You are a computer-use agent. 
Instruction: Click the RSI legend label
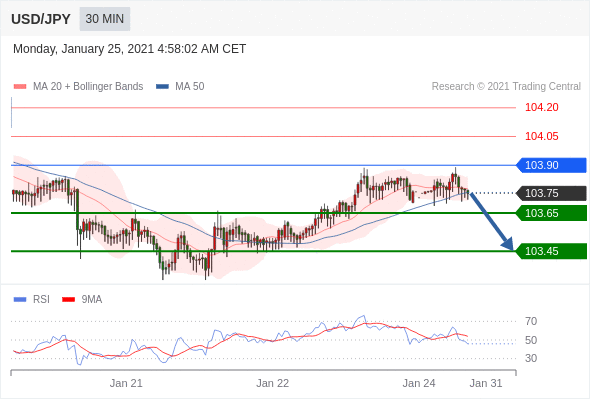(x=41, y=300)
